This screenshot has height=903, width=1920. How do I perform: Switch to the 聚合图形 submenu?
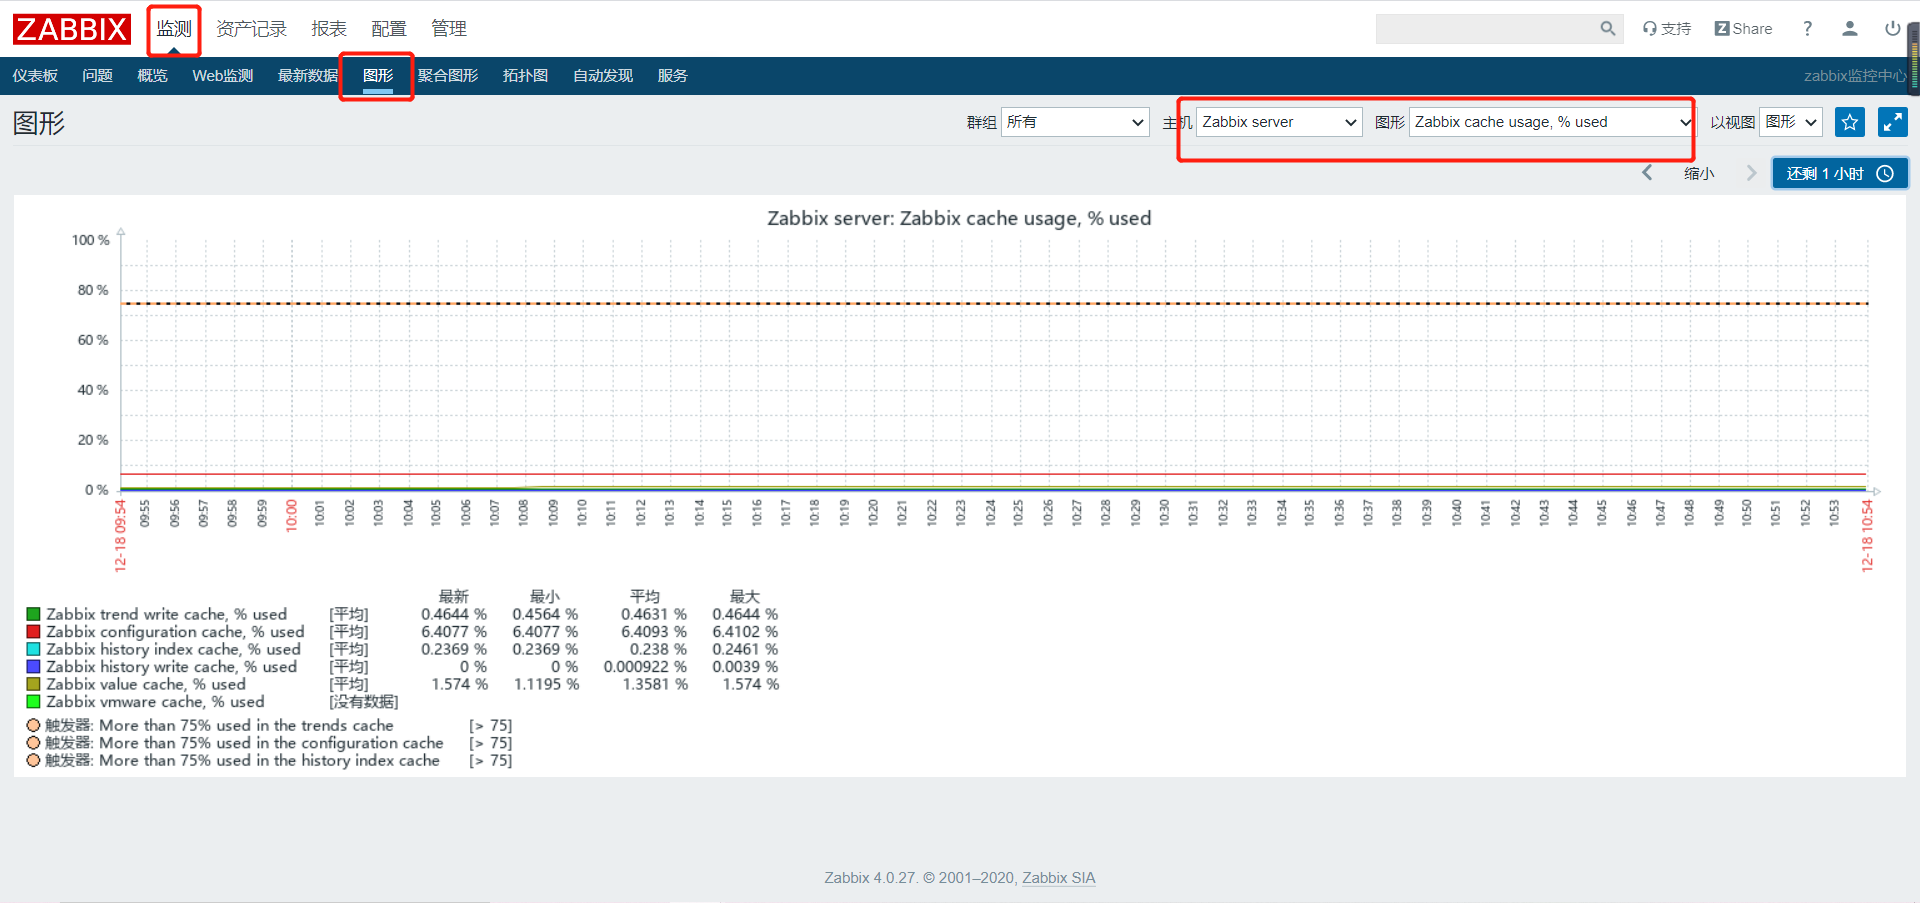[x=448, y=76]
